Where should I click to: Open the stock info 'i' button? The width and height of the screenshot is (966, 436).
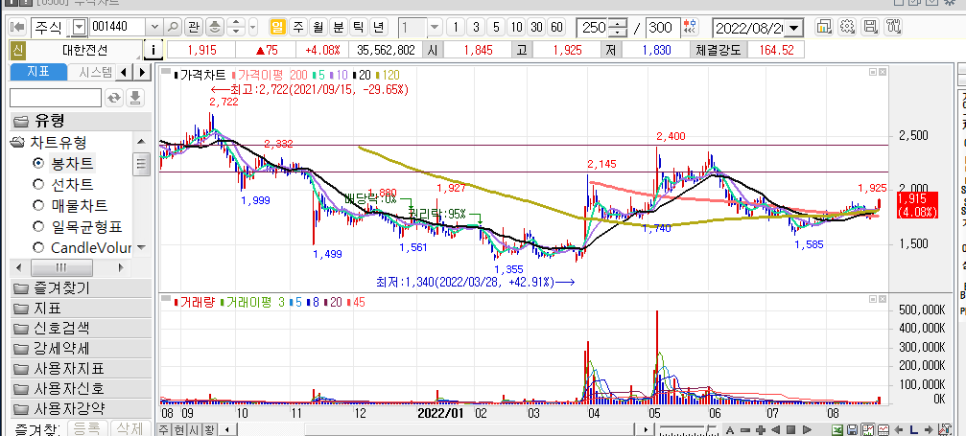tap(152, 50)
